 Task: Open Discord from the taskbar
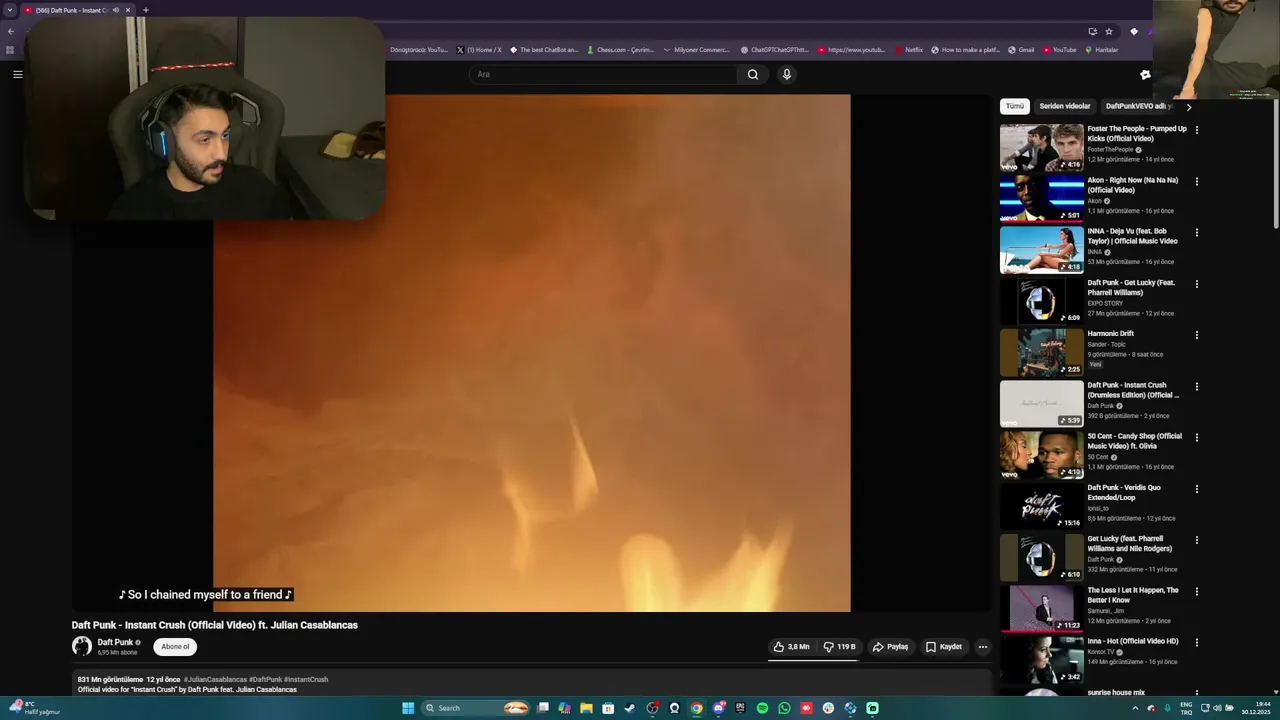point(718,708)
